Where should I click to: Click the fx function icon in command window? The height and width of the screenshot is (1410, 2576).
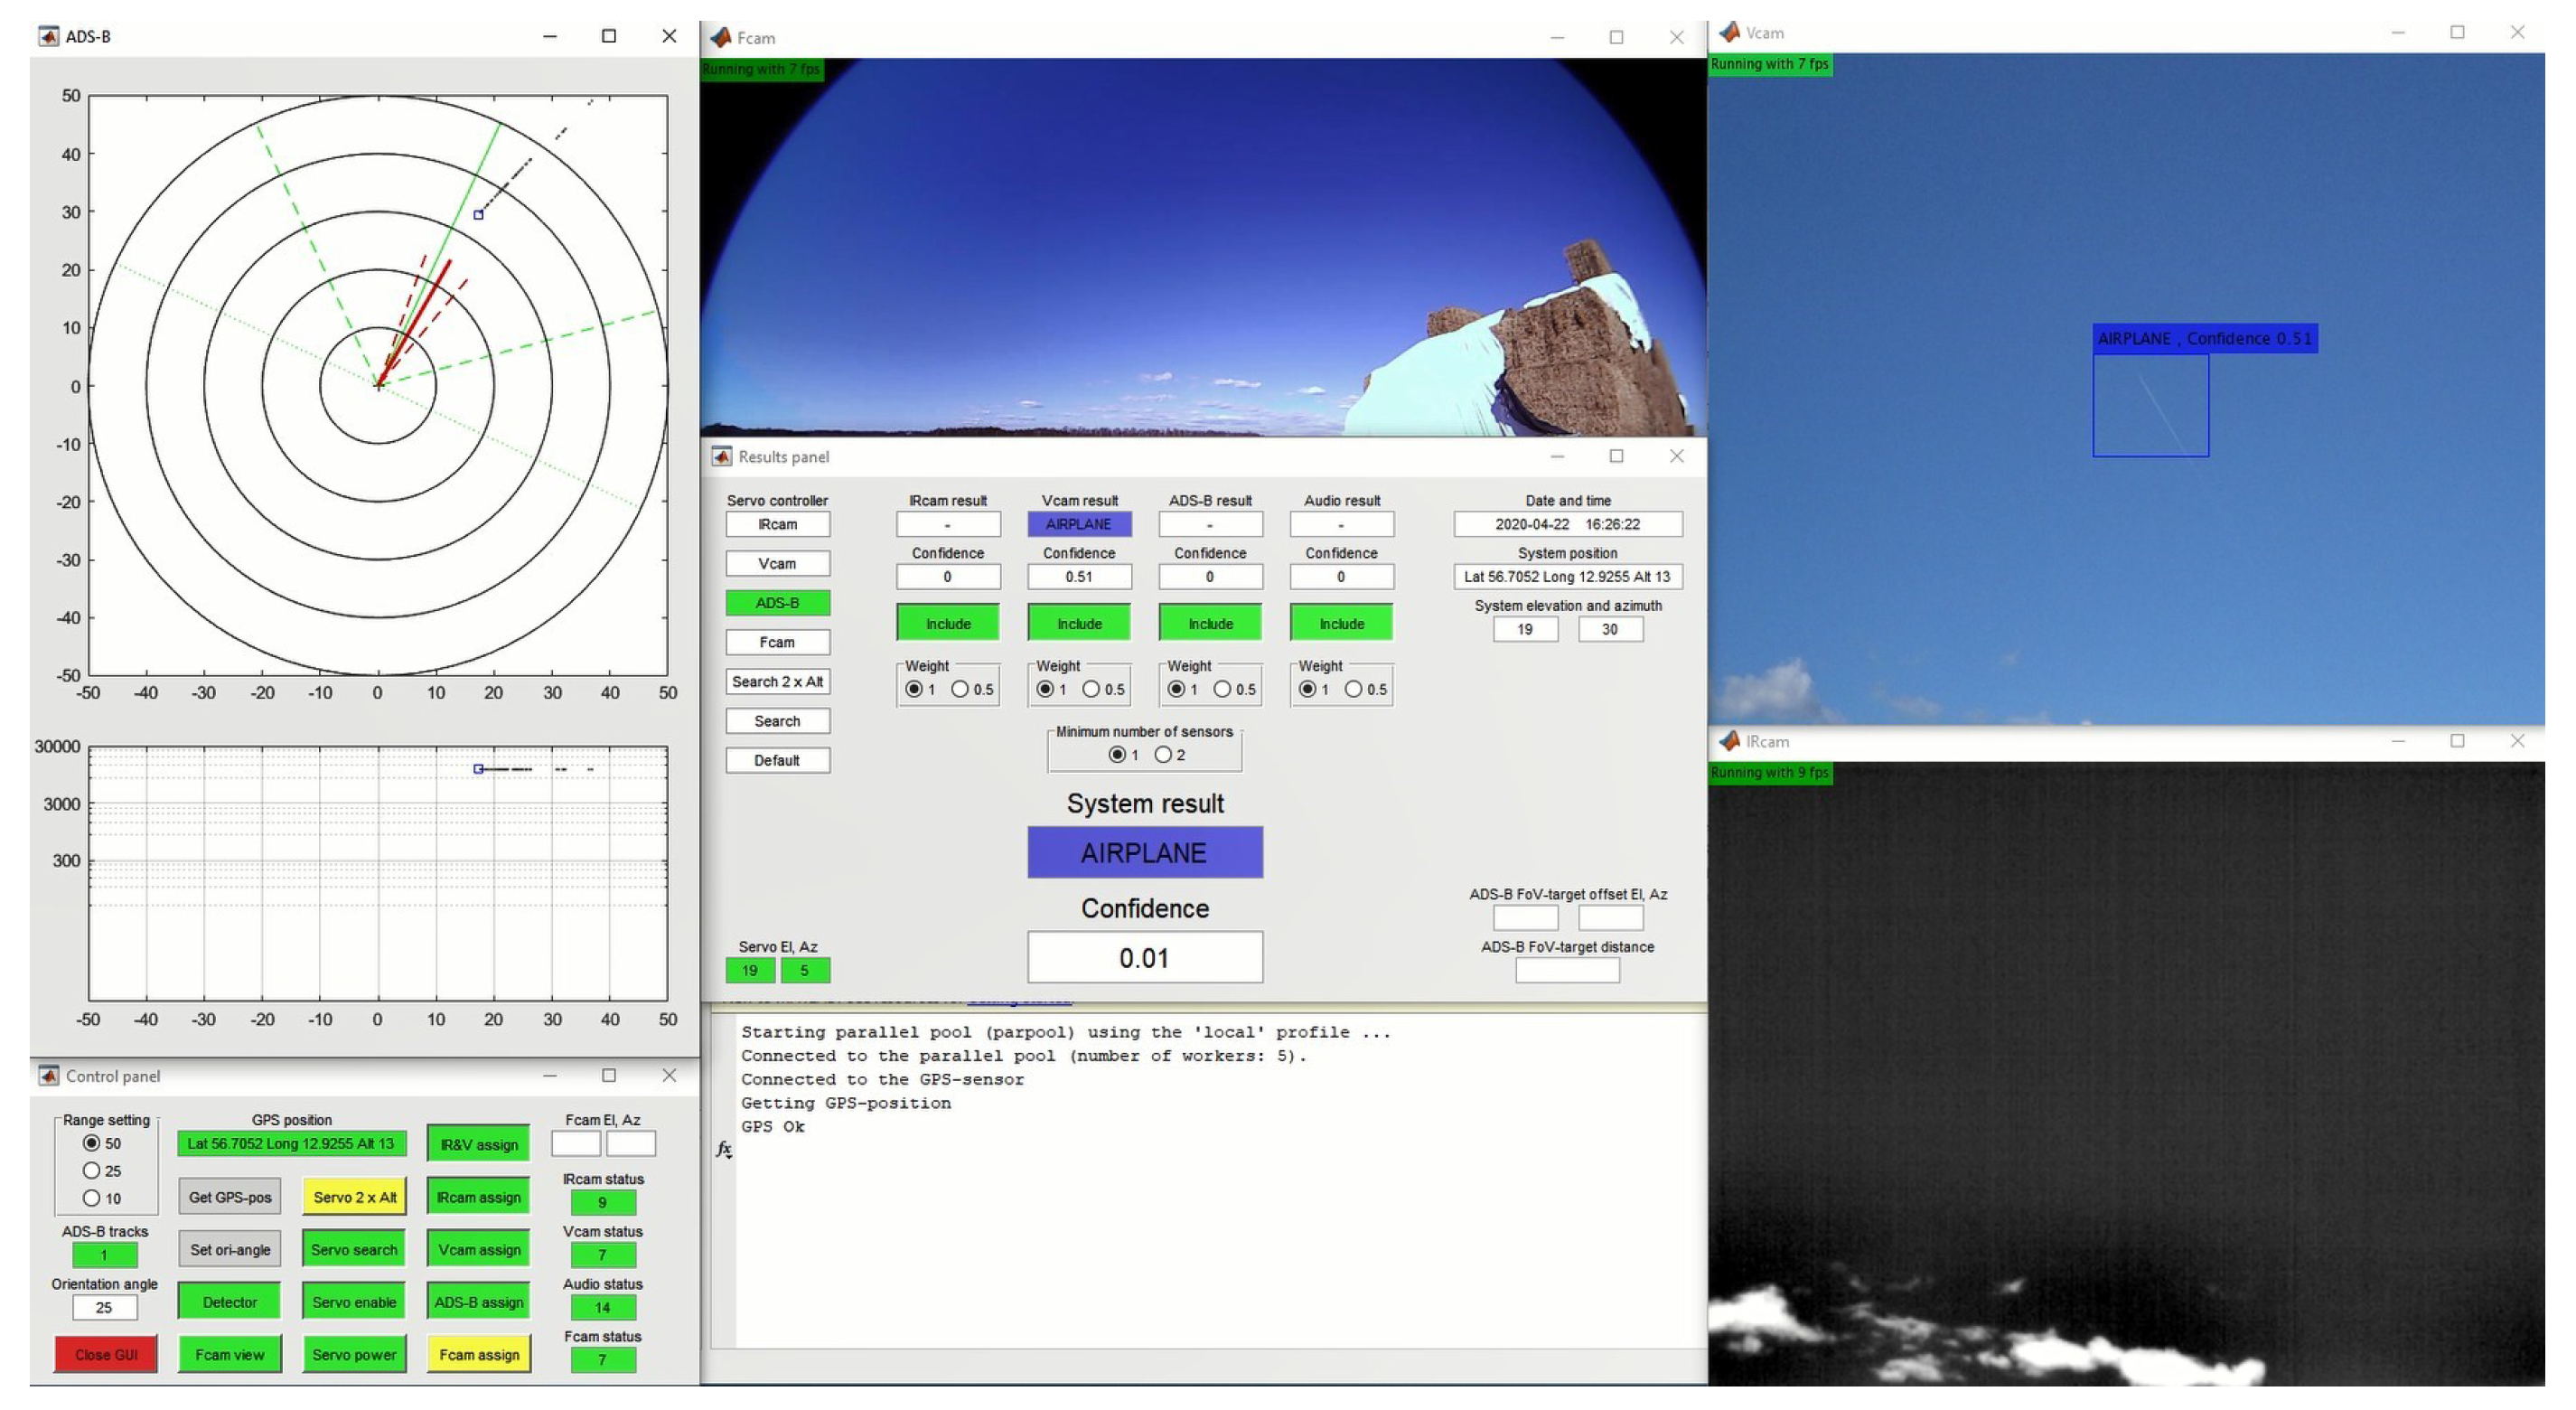click(724, 1150)
